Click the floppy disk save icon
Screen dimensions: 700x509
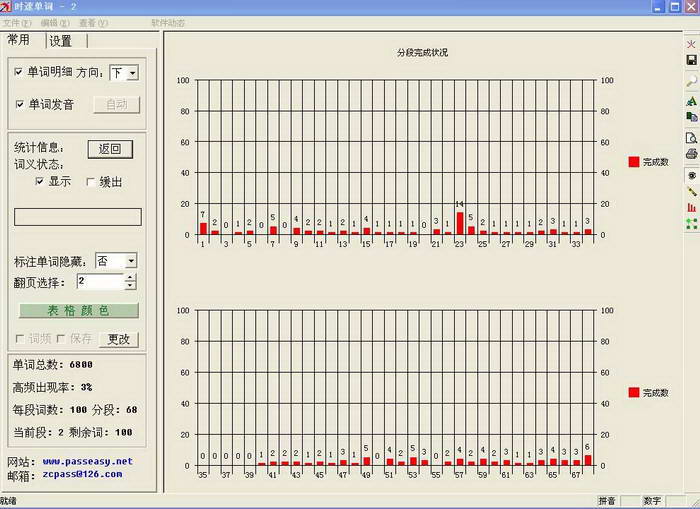[x=691, y=60]
